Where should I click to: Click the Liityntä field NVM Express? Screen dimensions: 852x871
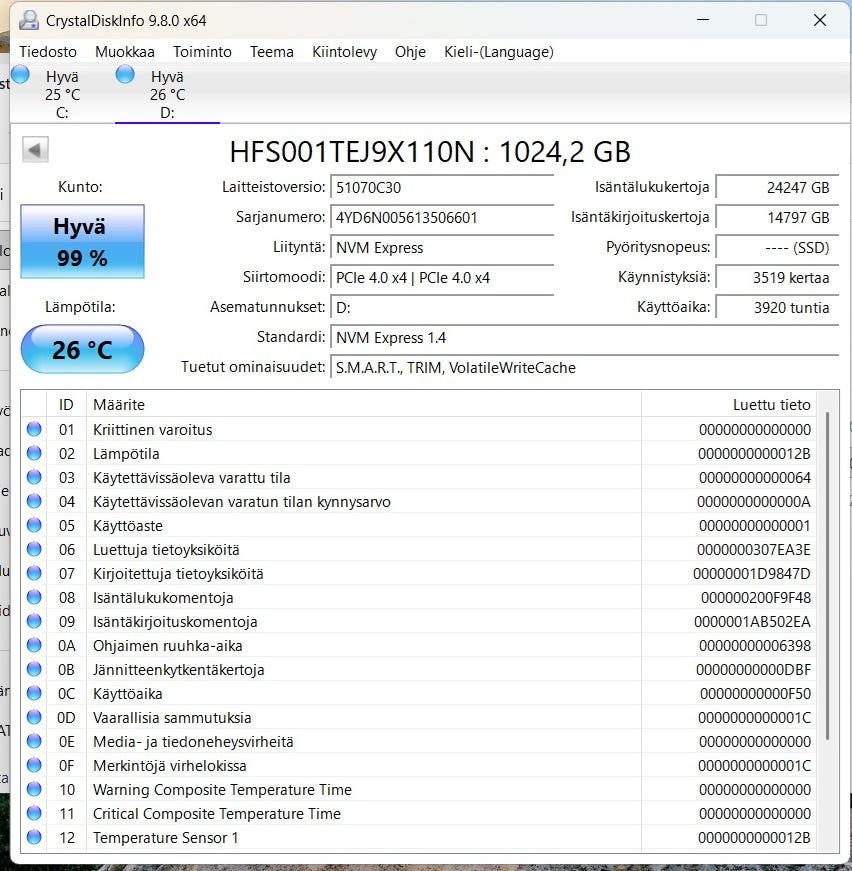[x=442, y=247]
